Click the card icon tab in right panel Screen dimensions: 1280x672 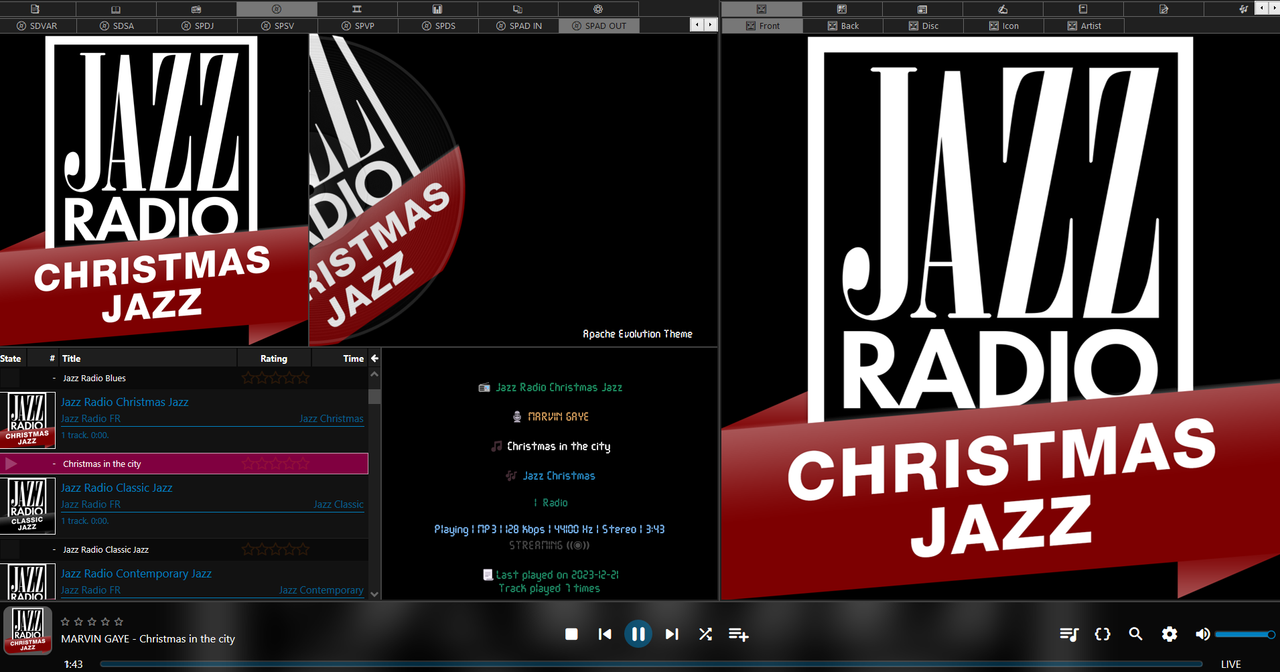922,9
